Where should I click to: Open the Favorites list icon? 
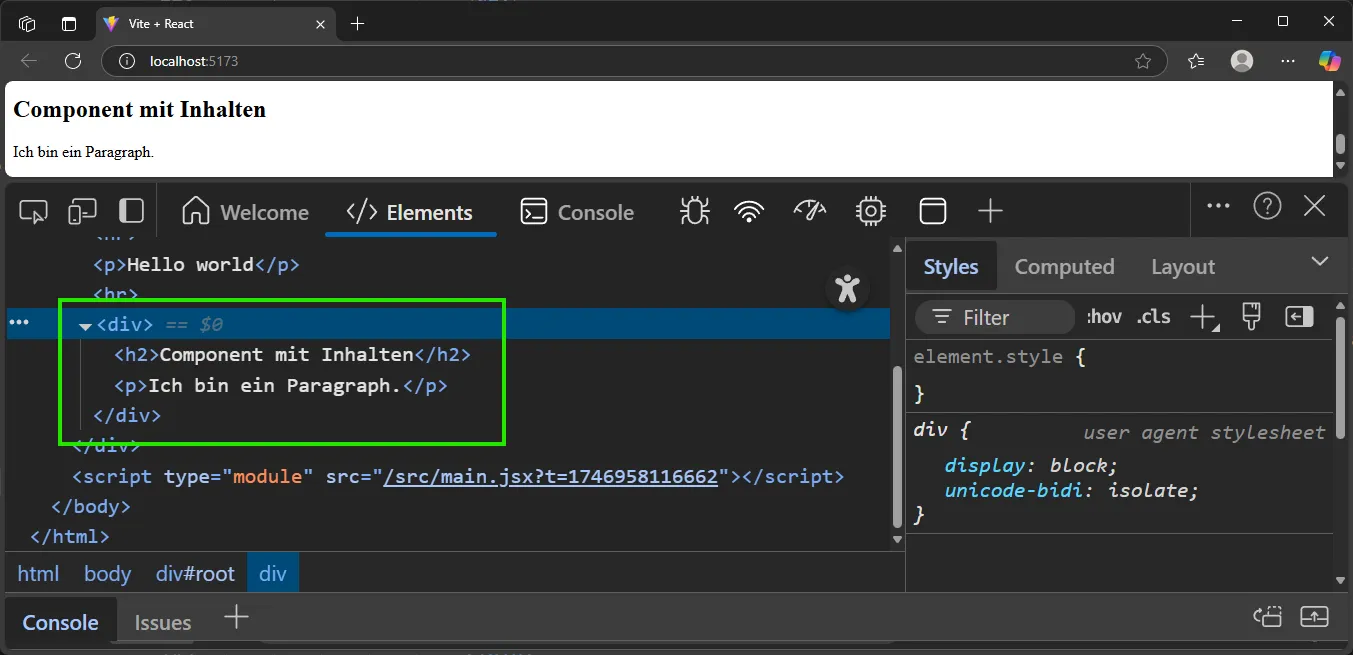(1196, 61)
